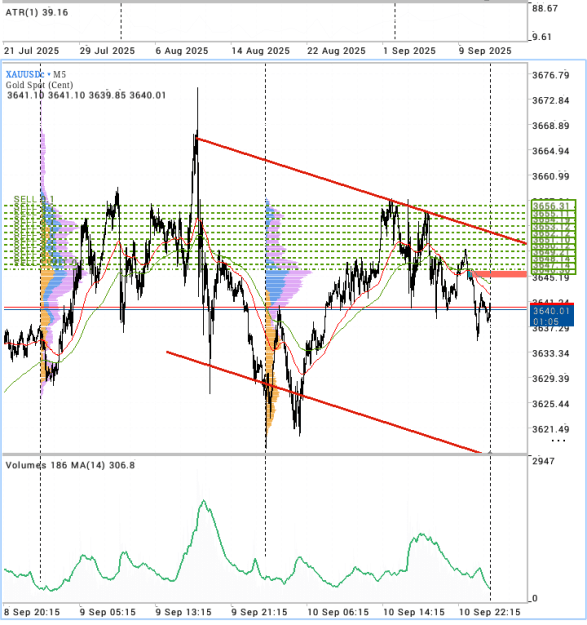Screen dimensions: 587x625
Task: Click the 3676.79 price axis label
Action: tap(551, 75)
